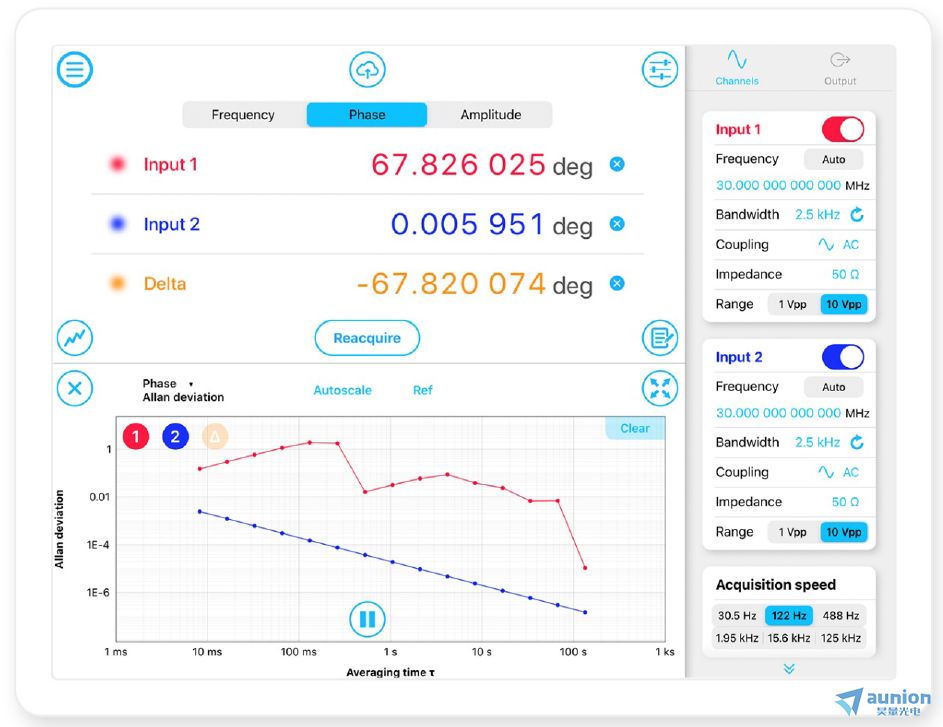Select 1.95 kHz acquisition speed
The width and height of the screenshot is (943, 727).
737,638
